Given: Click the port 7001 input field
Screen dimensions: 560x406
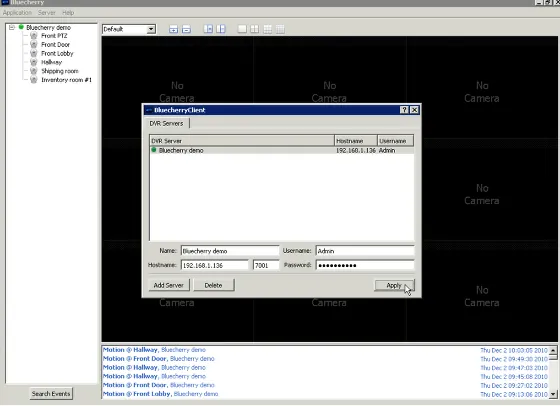Looking at the screenshot, I should (266, 265).
